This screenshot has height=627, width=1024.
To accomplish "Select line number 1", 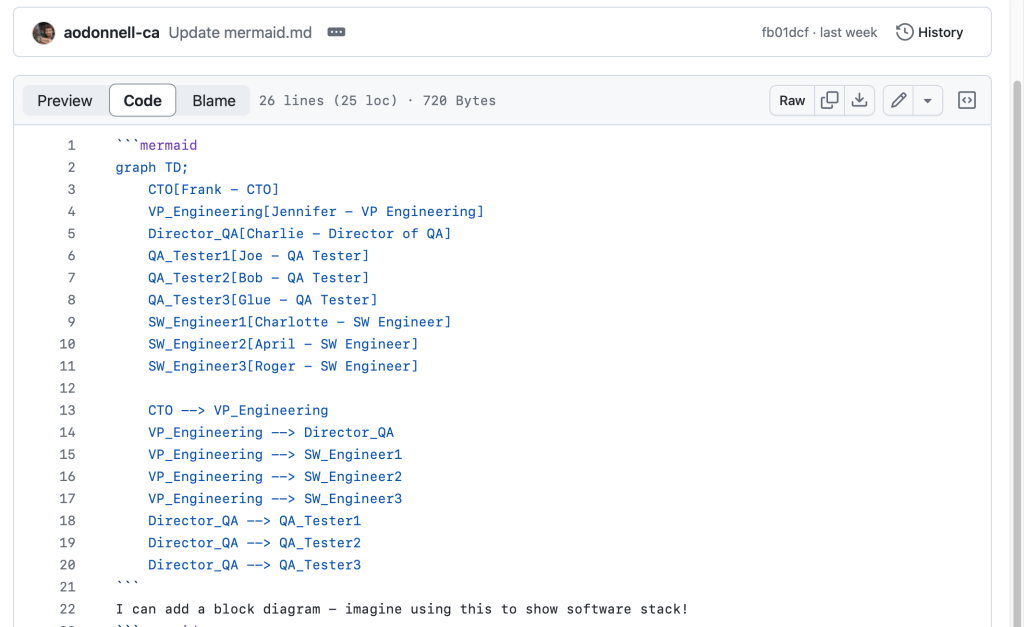I will 71,145.
